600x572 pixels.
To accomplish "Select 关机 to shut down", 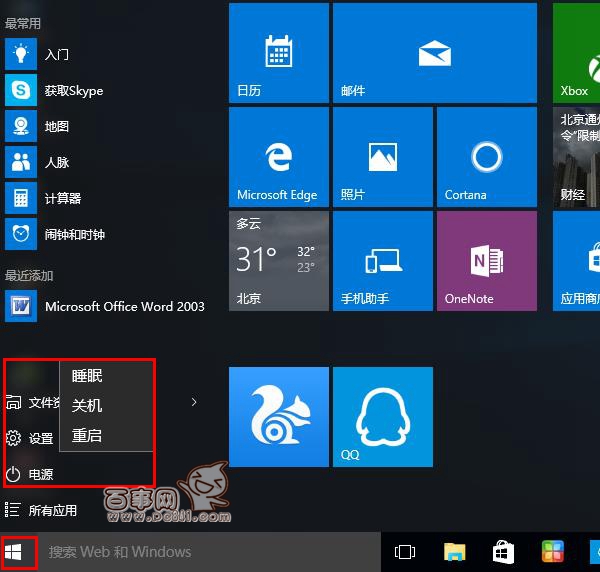I will [88, 406].
